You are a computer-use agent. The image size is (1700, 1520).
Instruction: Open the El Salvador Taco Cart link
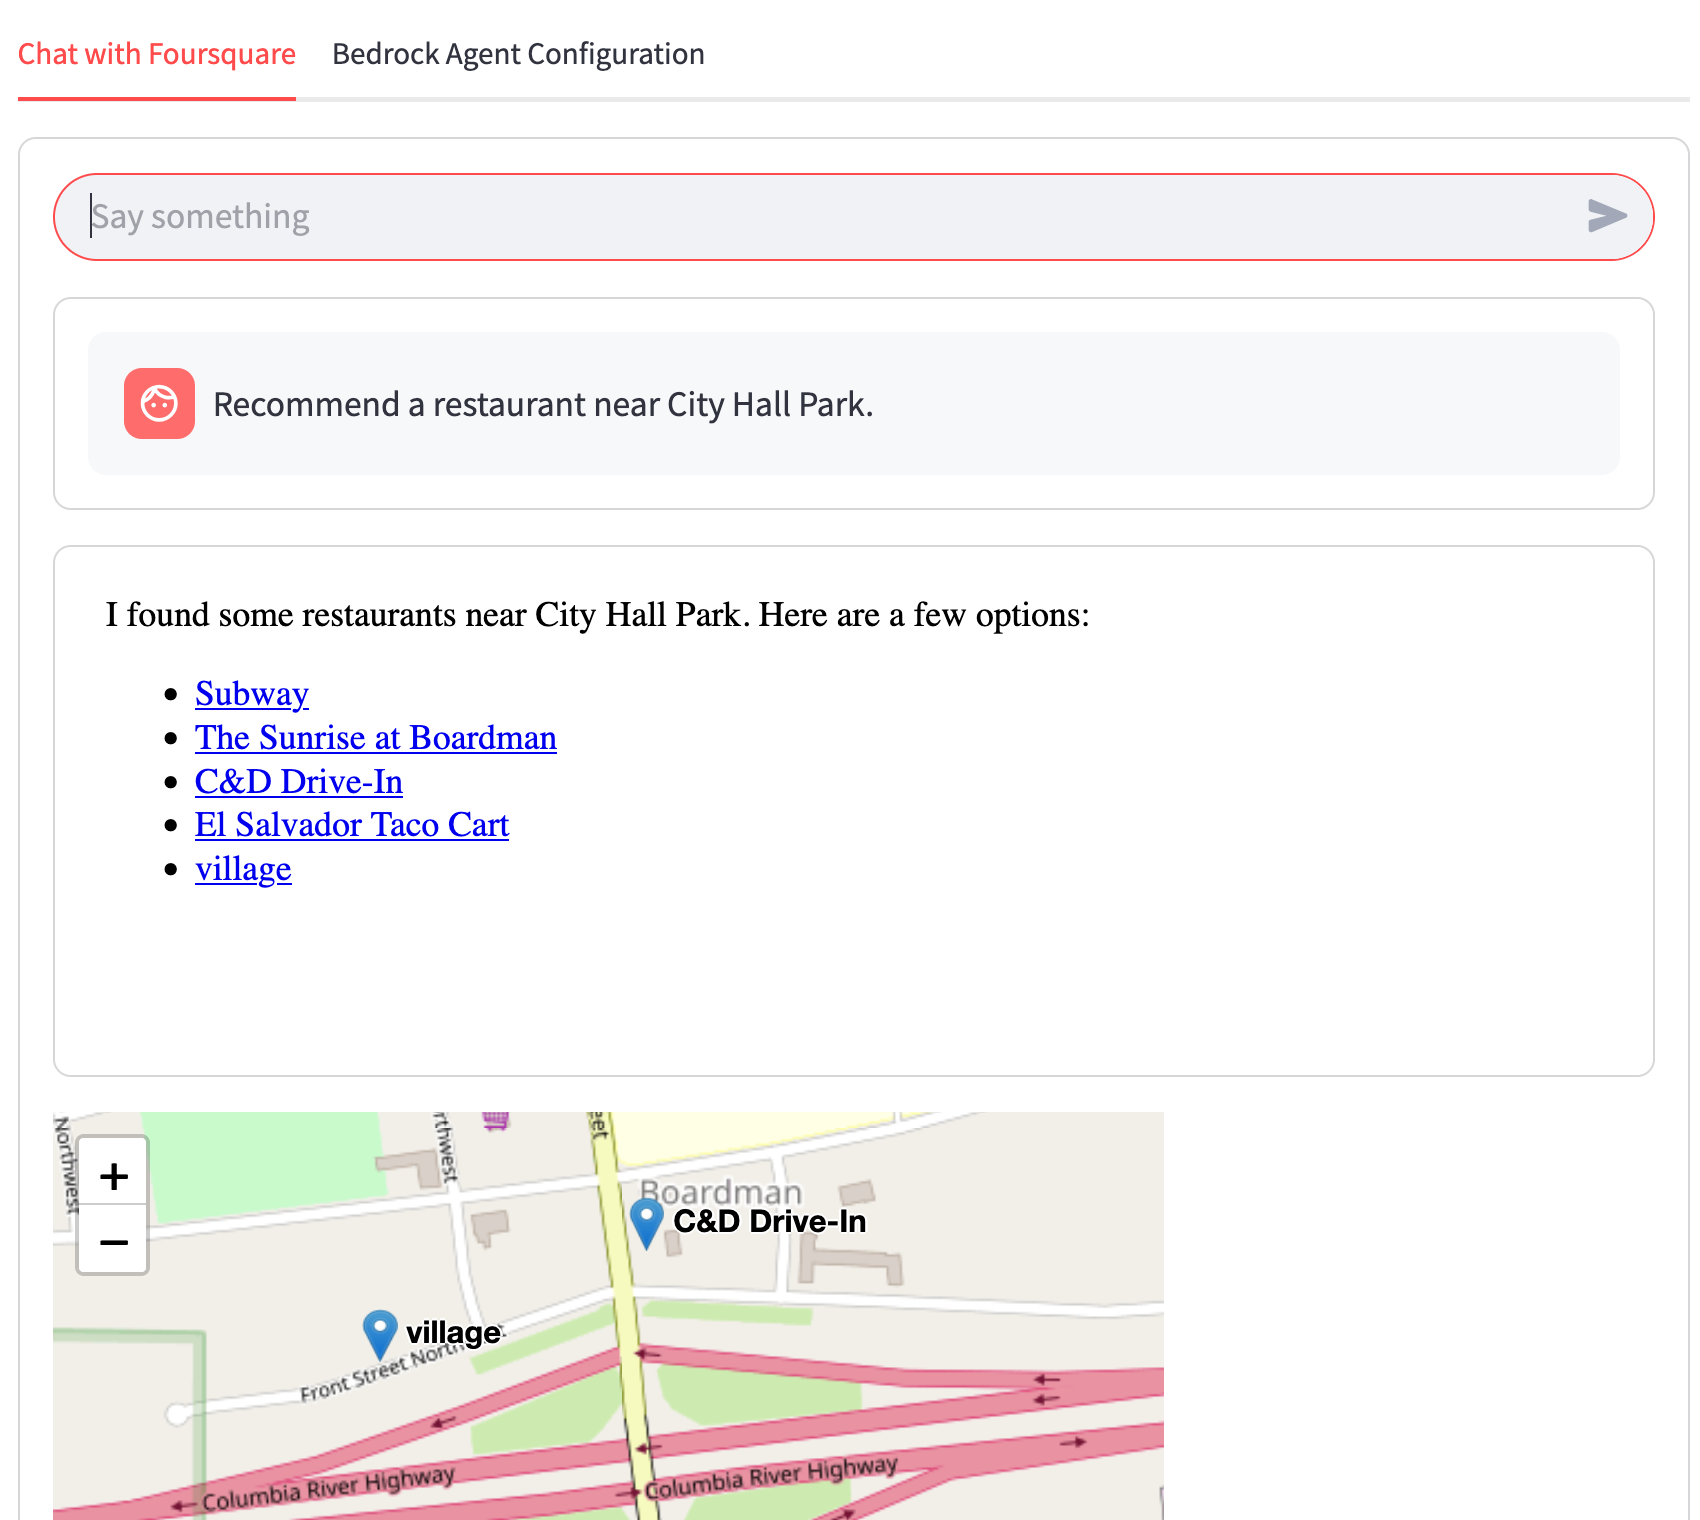tap(352, 825)
